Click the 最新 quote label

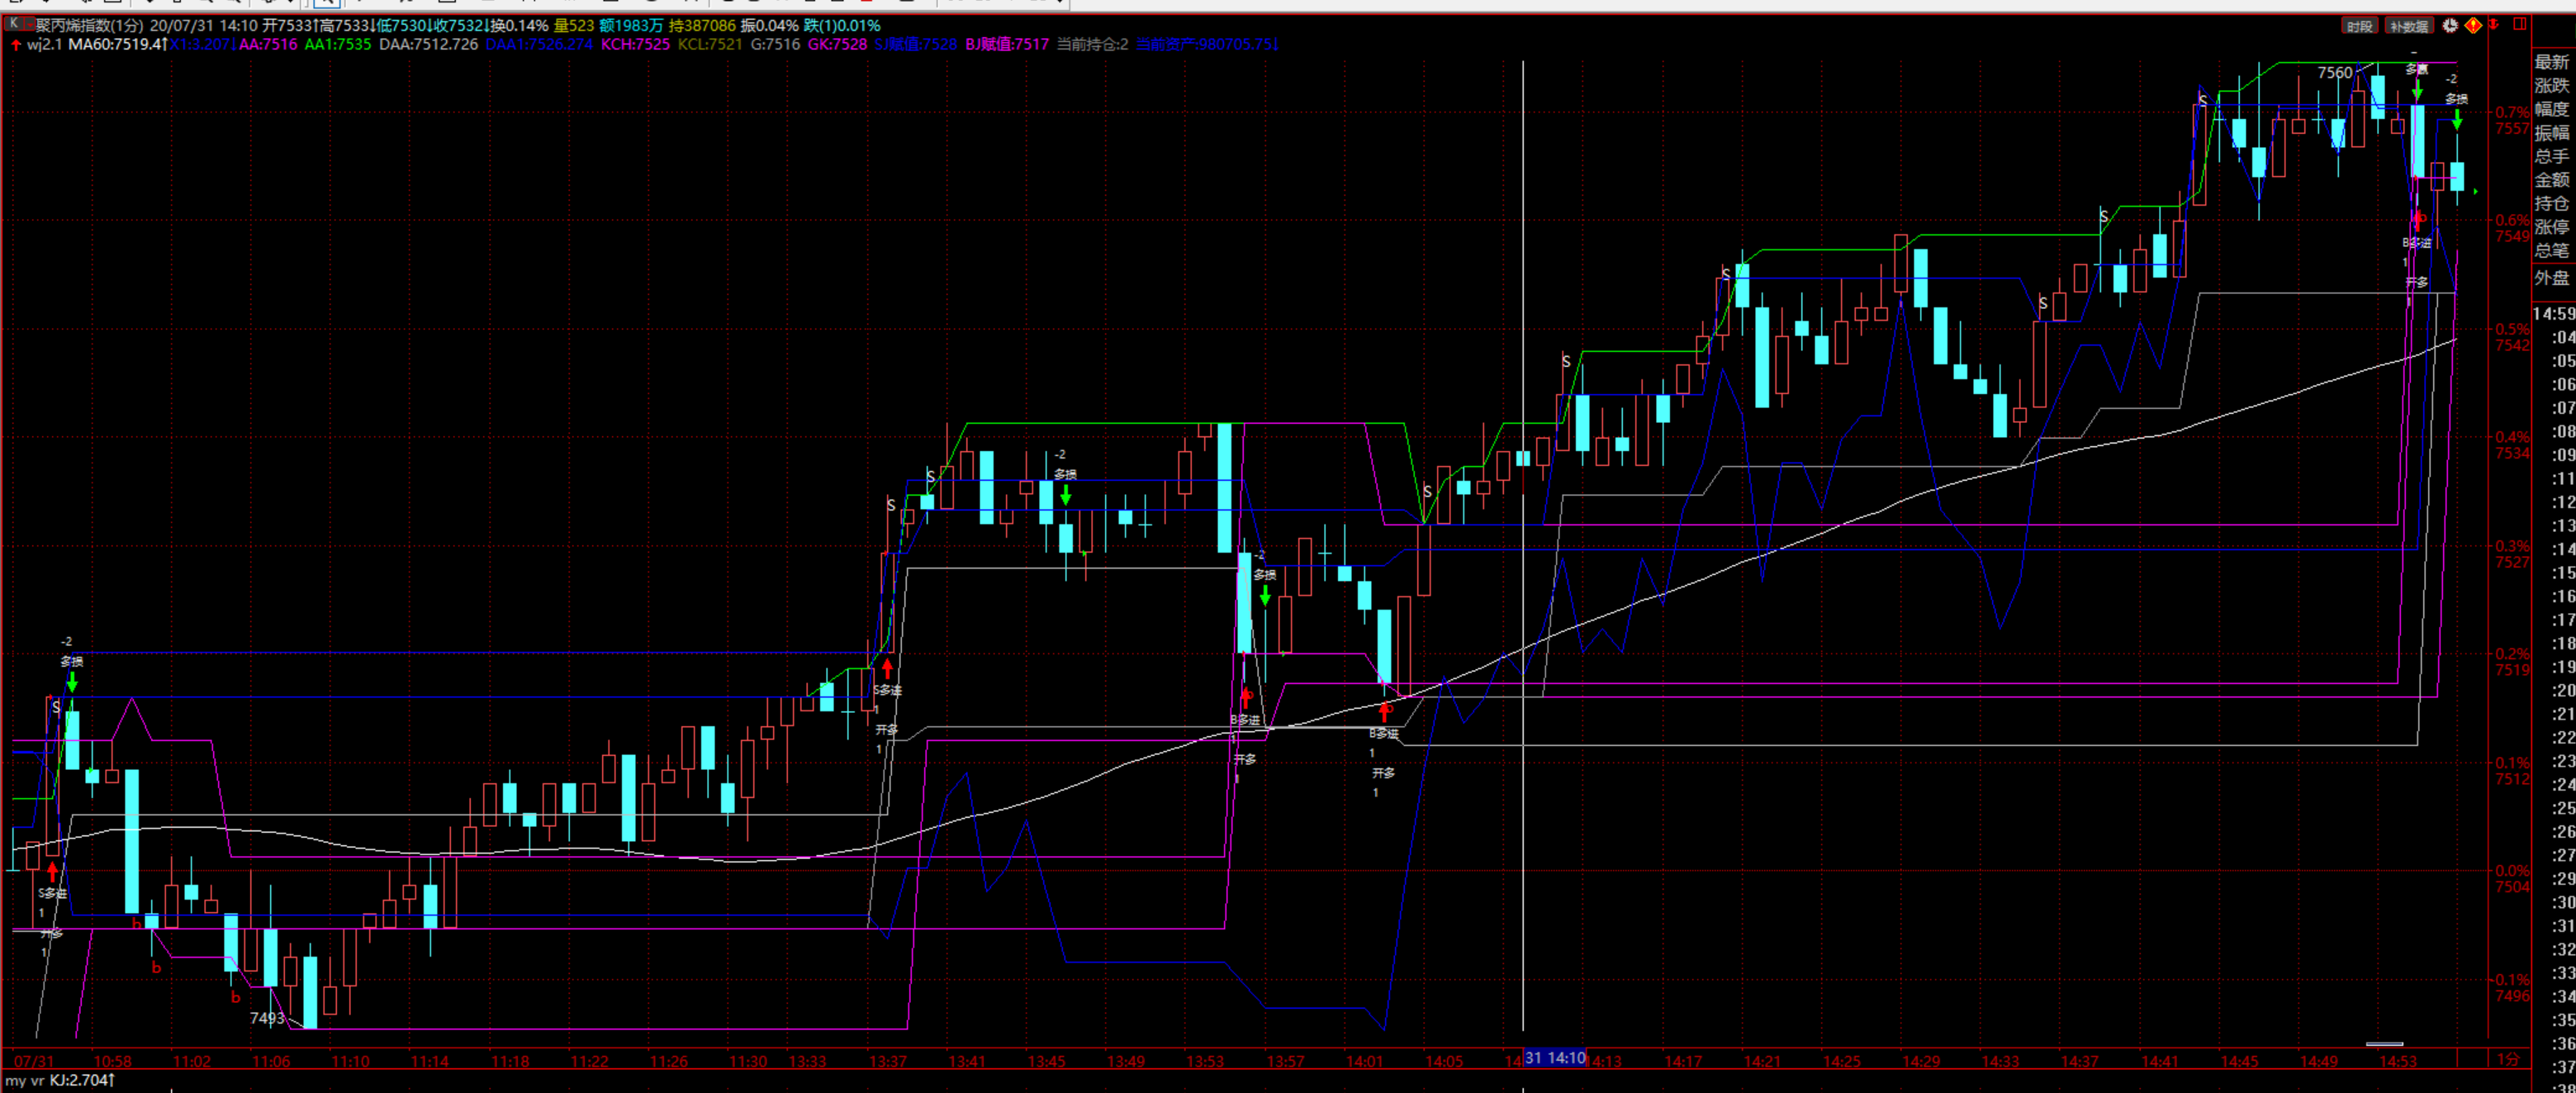pyautogui.click(x=2551, y=62)
